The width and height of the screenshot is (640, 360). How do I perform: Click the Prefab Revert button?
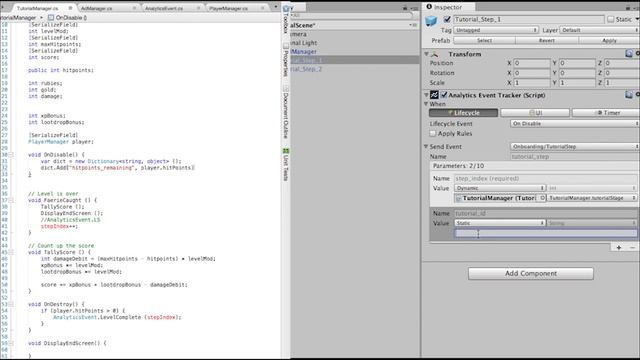click(x=547, y=40)
